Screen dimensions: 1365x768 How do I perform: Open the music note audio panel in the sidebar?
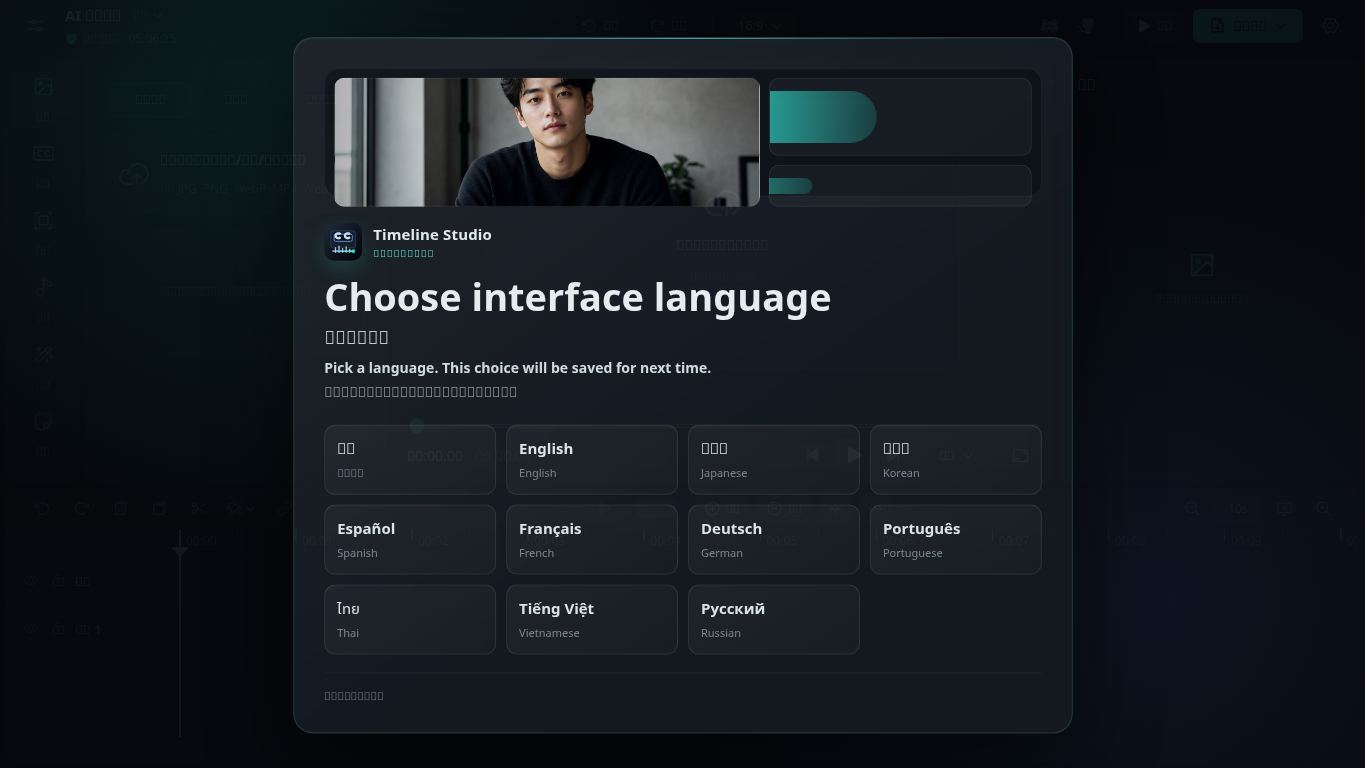(43, 288)
